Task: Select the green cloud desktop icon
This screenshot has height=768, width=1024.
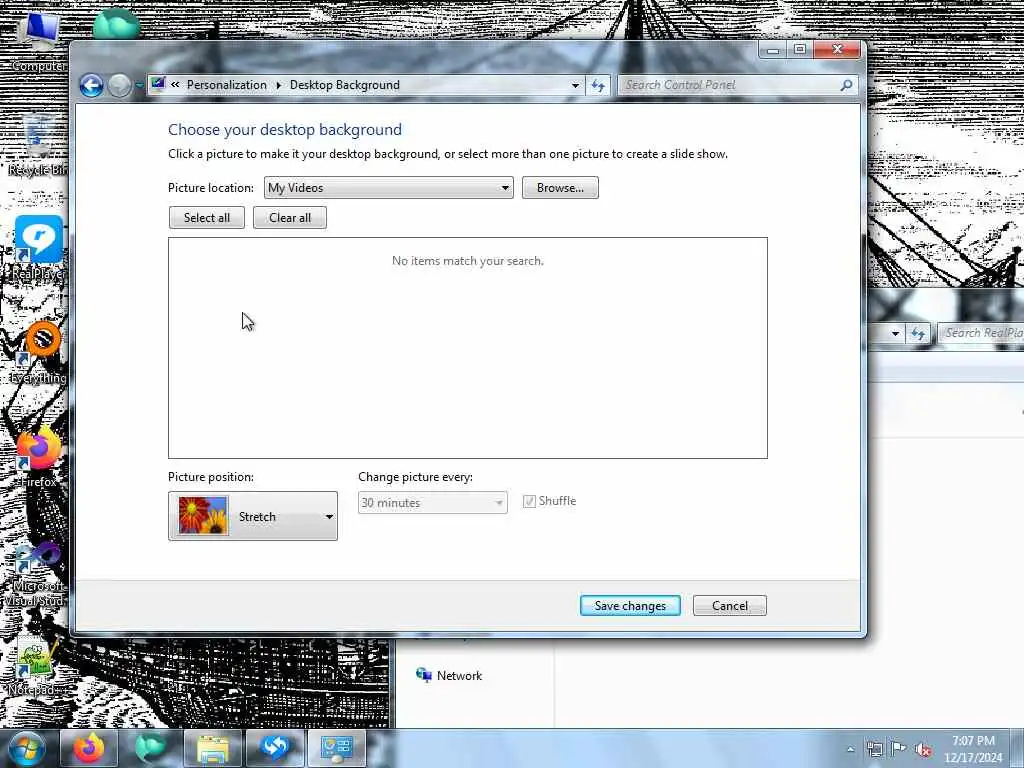Action: pos(116,25)
